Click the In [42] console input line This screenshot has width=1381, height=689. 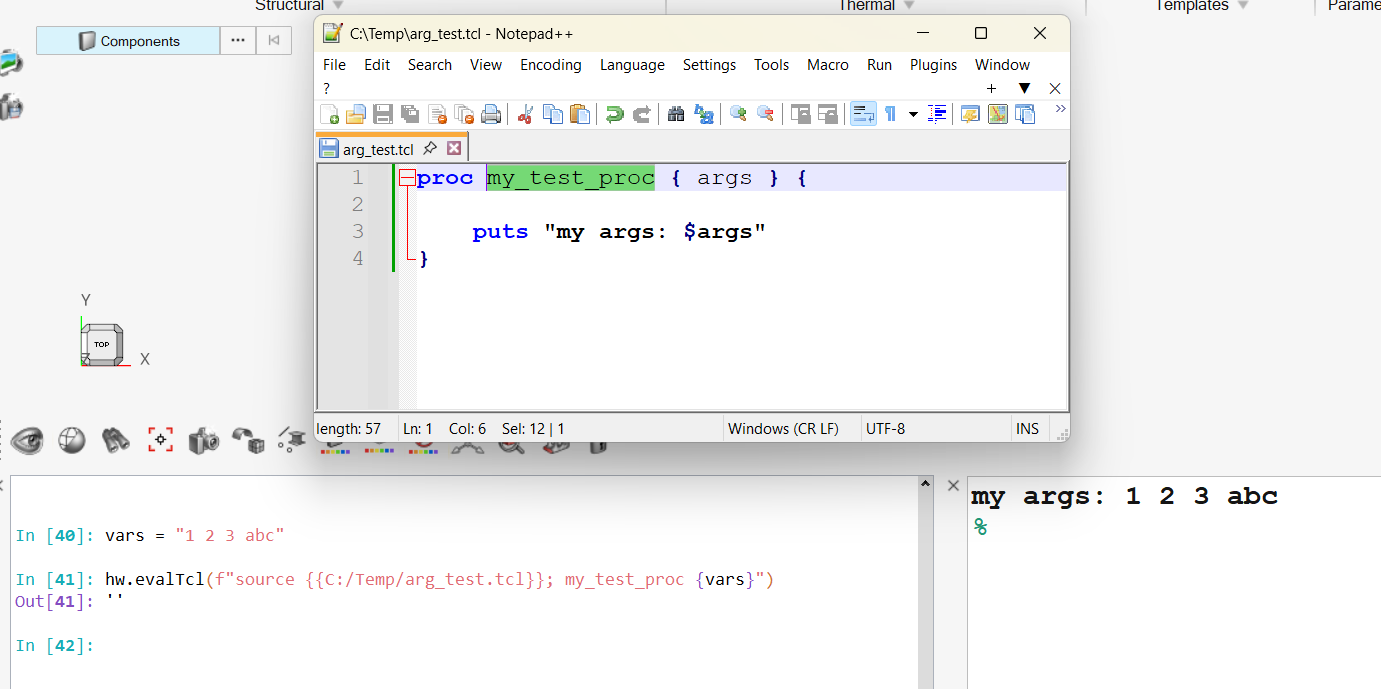(466, 646)
